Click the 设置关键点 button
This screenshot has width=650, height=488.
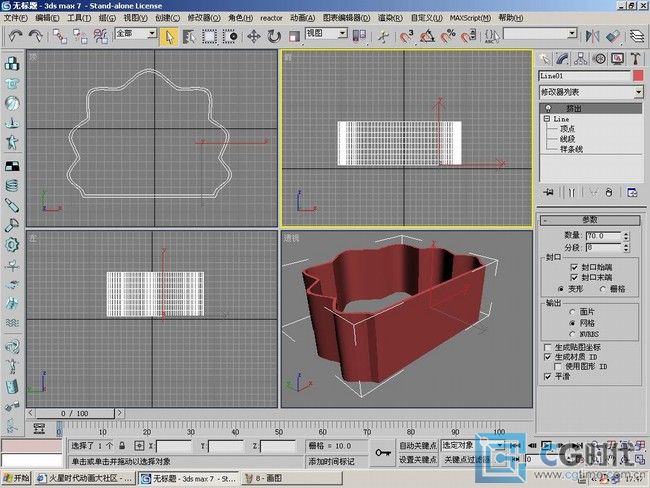[x=417, y=459]
